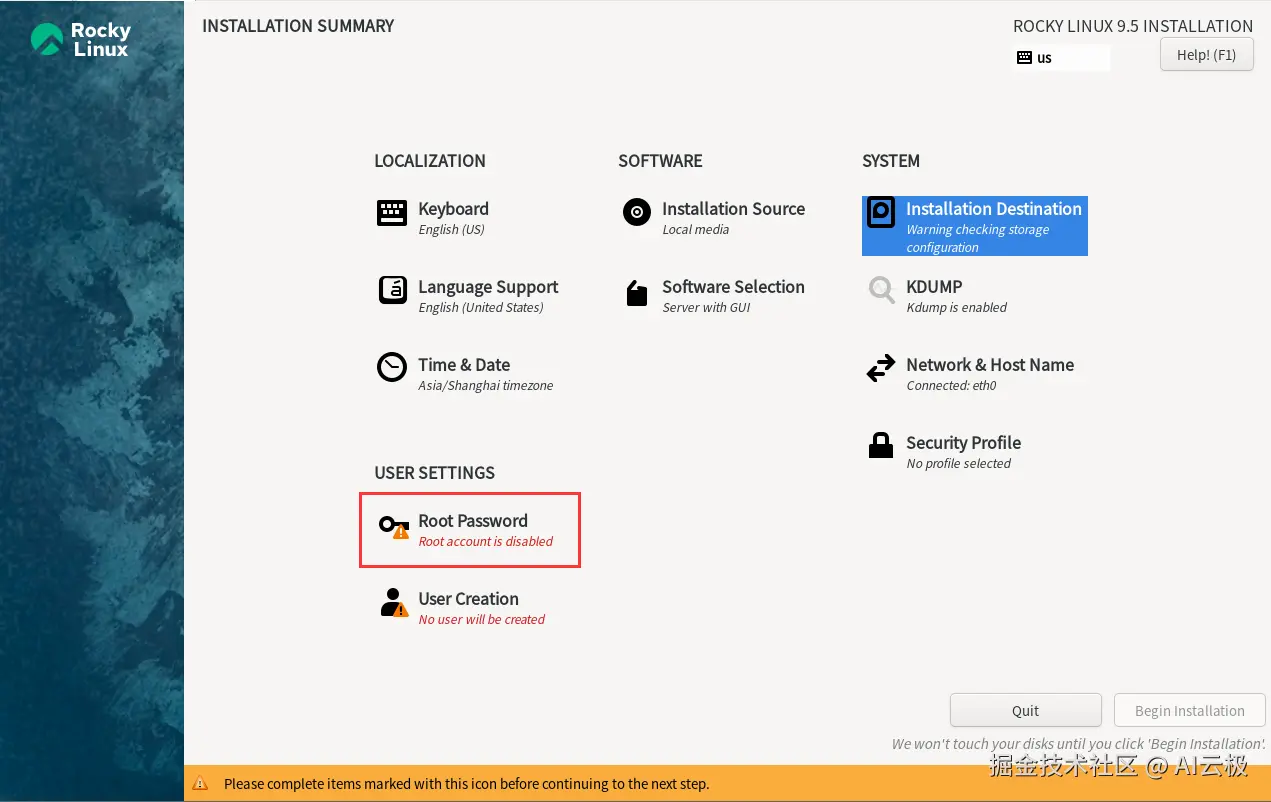
Task: Click 'No user will be created' status text
Action: (x=481, y=619)
